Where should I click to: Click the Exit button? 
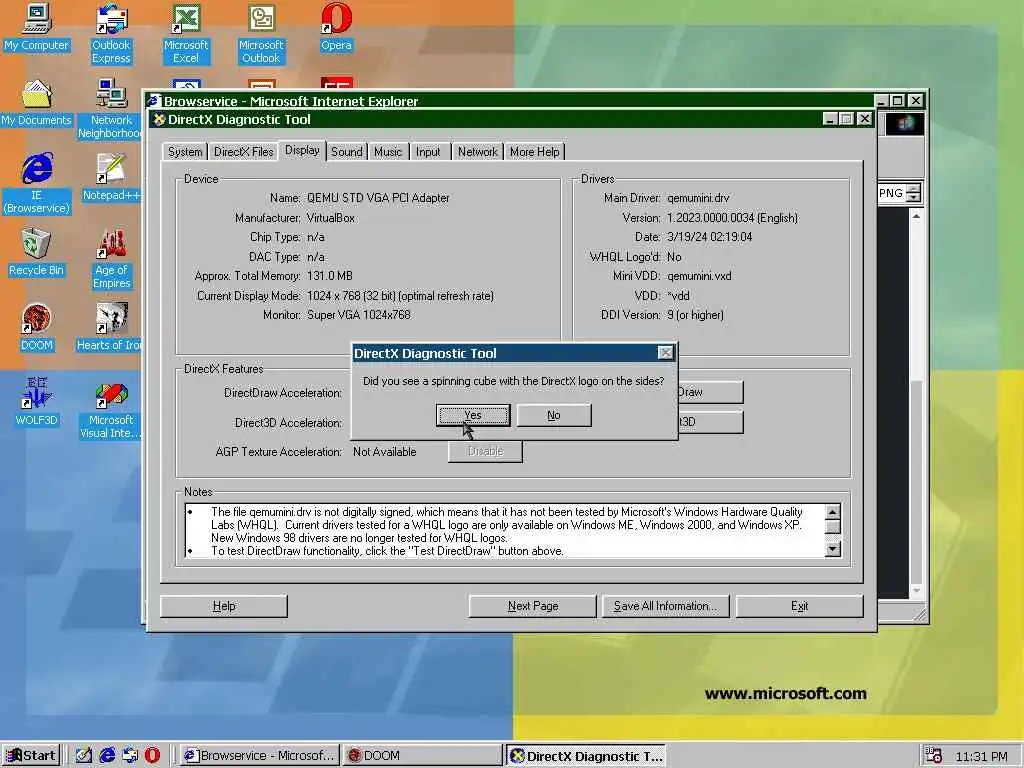[x=799, y=606]
